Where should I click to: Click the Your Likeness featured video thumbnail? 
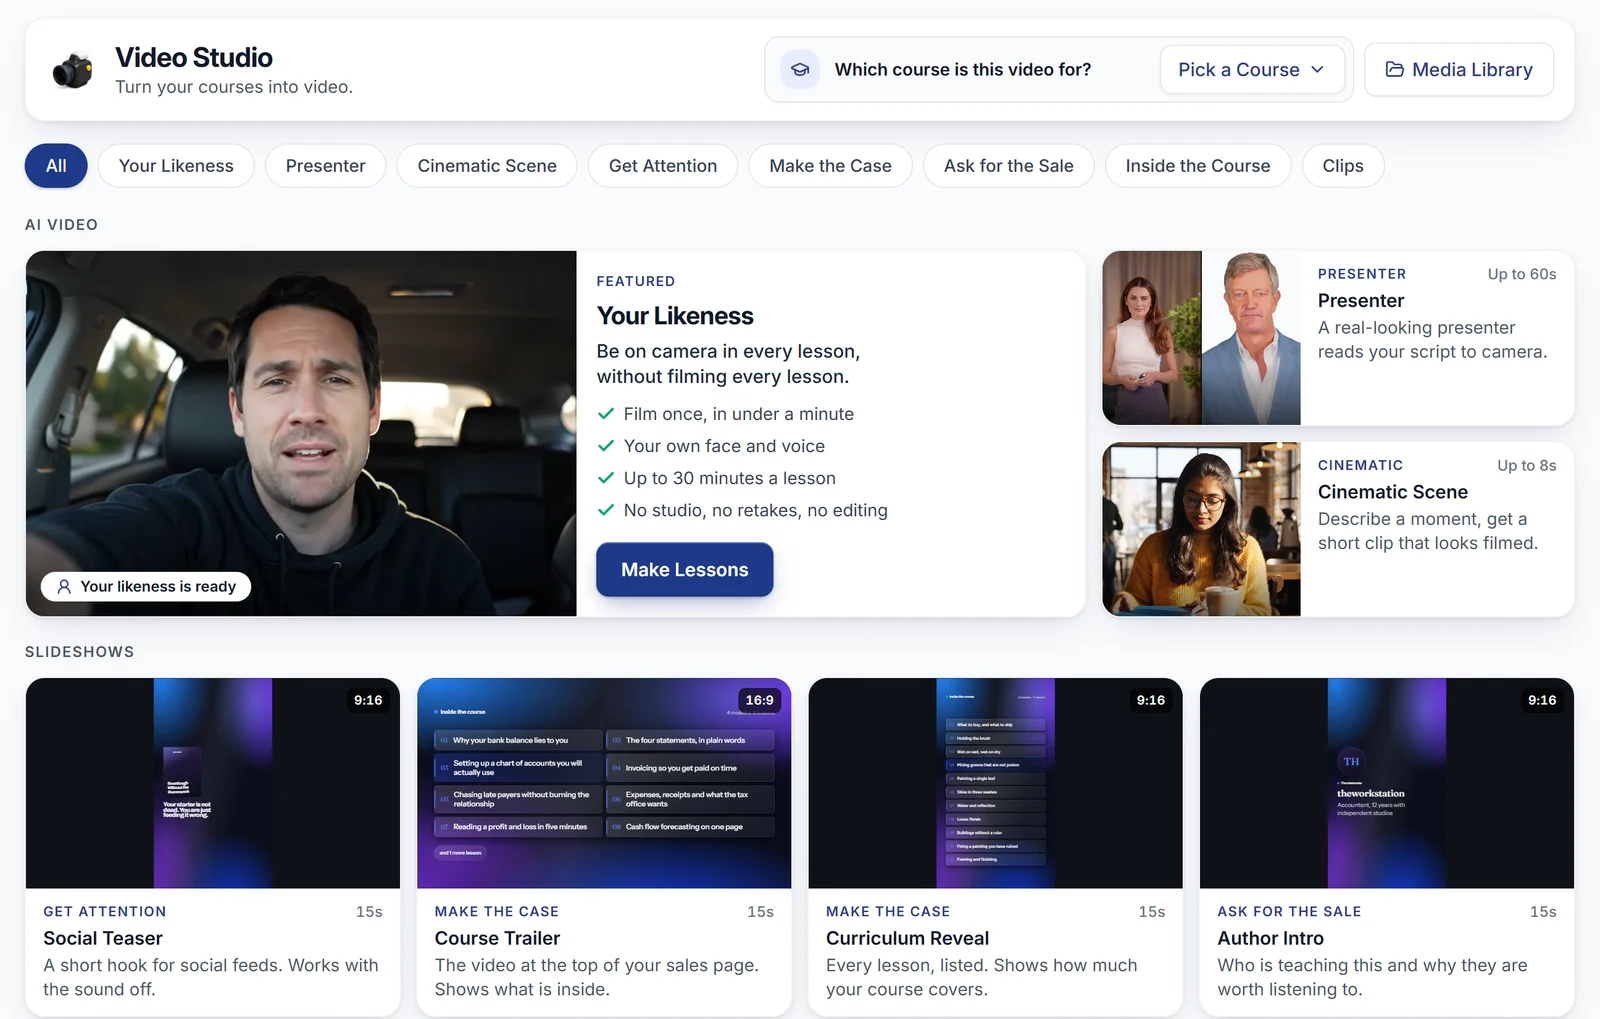(x=301, y=433)
